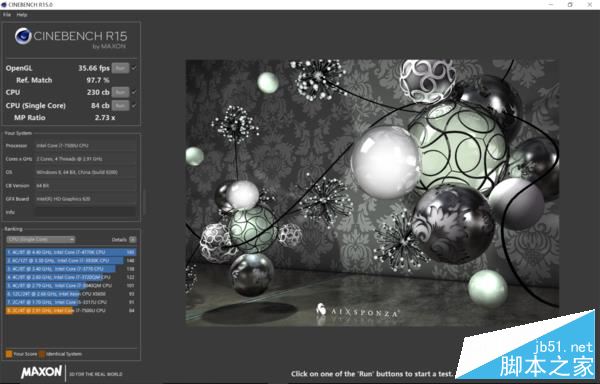This screenshot has width=600, height=384.
Task: Click the OpenGL score 35.66 fps
Action: point(94,68)
